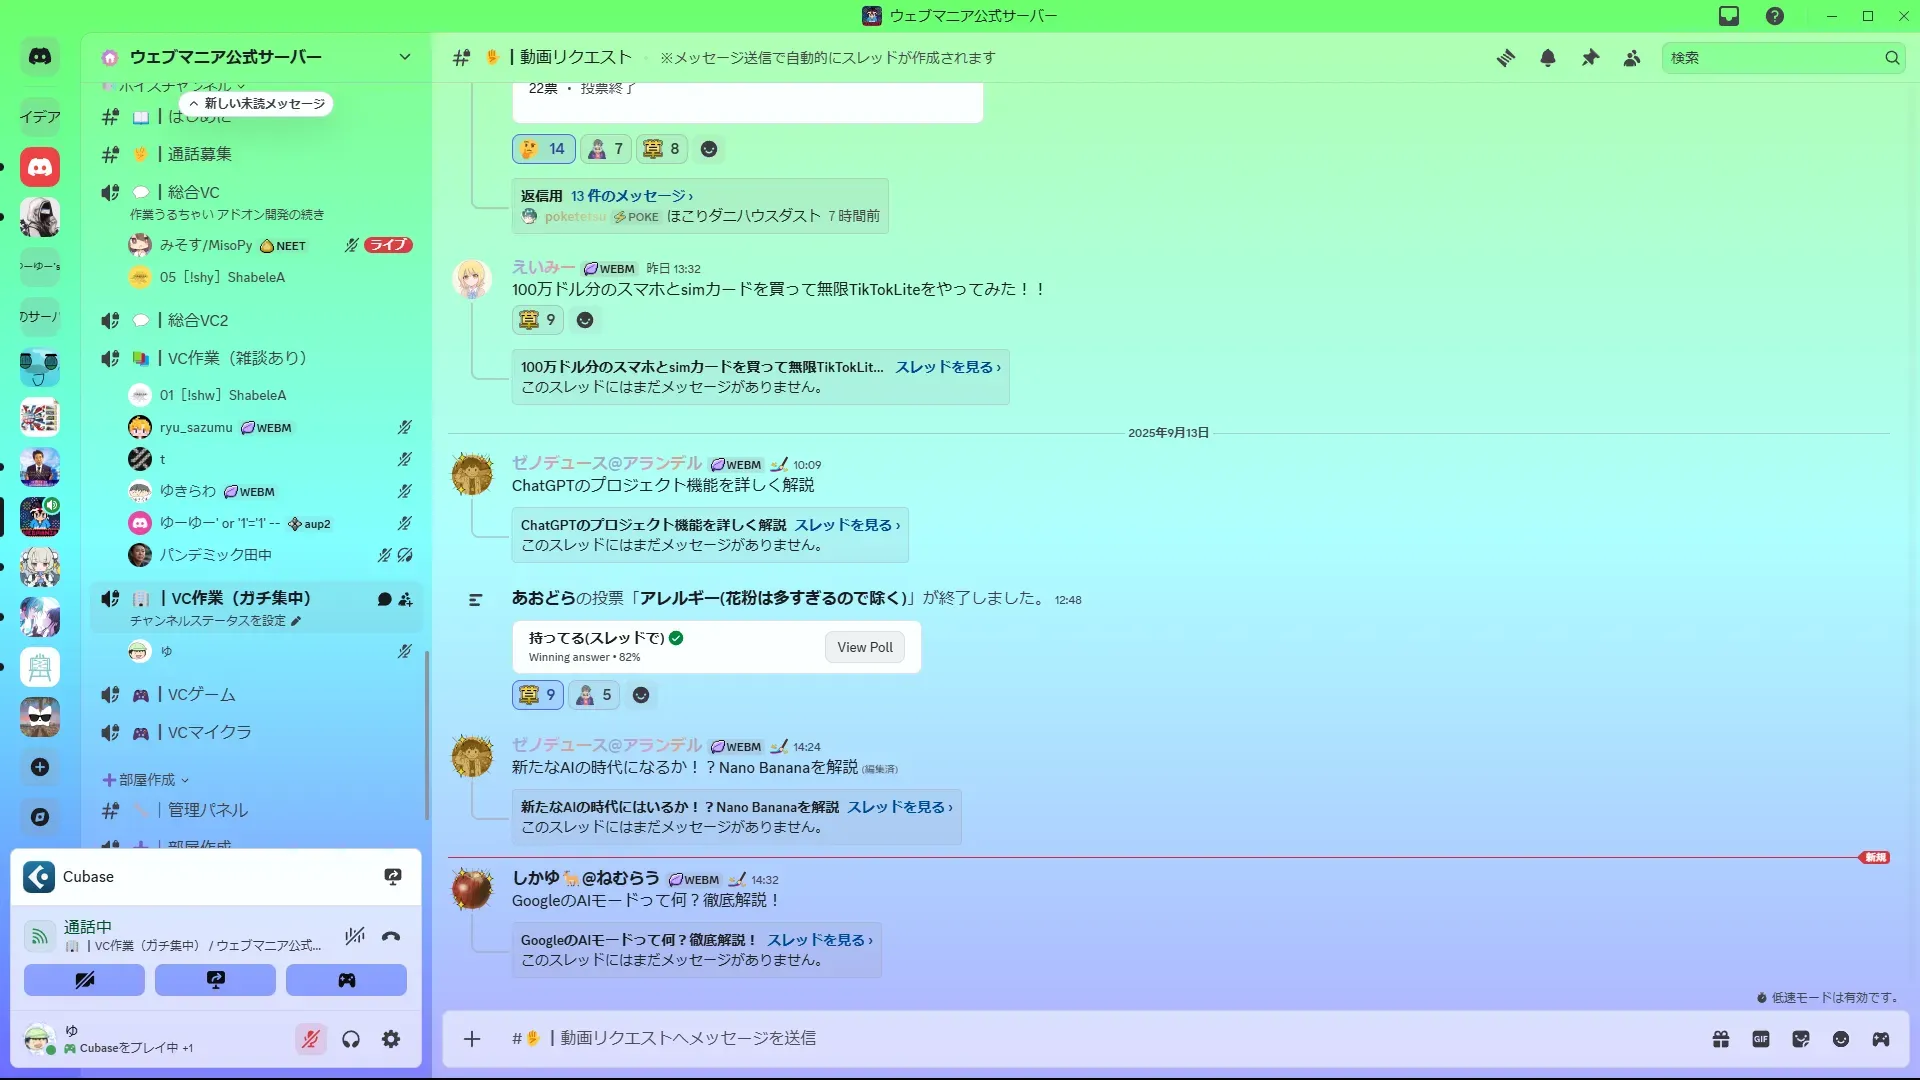
Task: Open pinned messages pin icon
Action: pos(1590,58)
